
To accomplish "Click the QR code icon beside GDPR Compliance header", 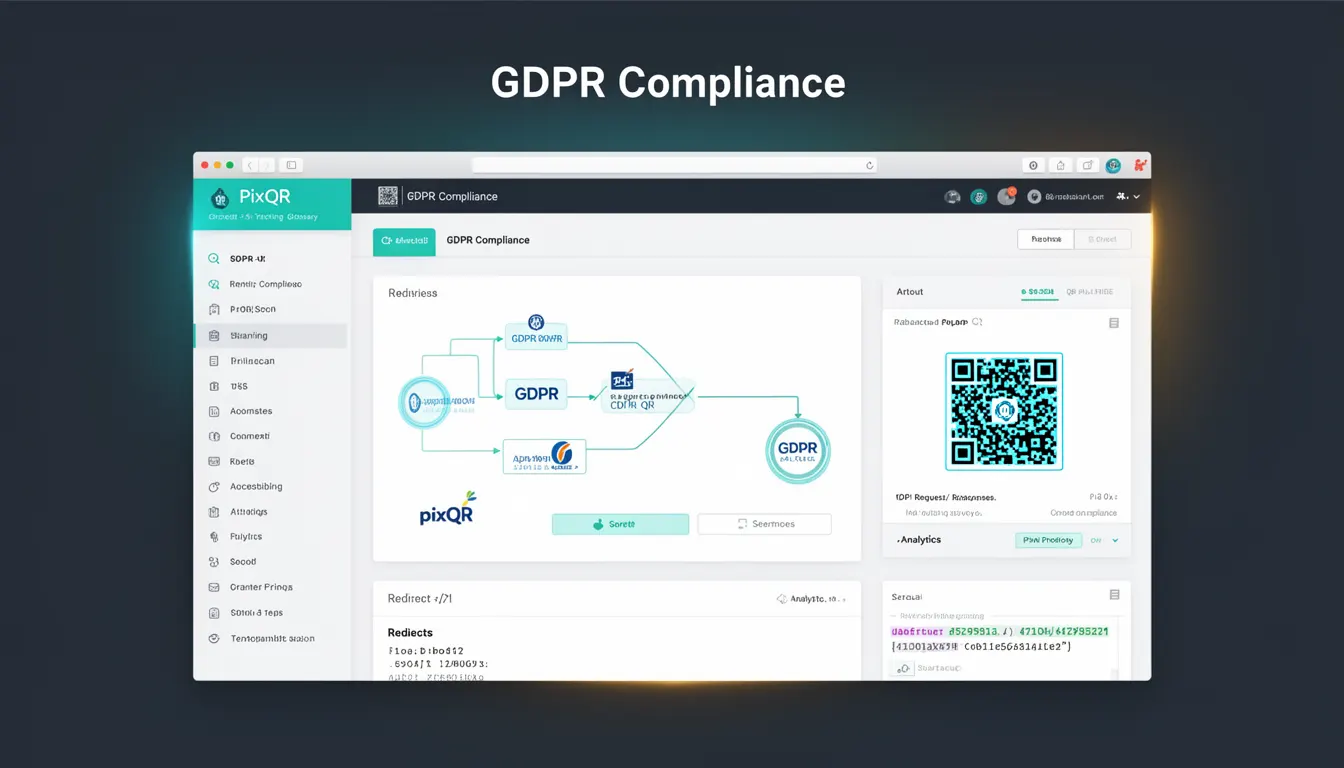I will click(x=388, y=196).
